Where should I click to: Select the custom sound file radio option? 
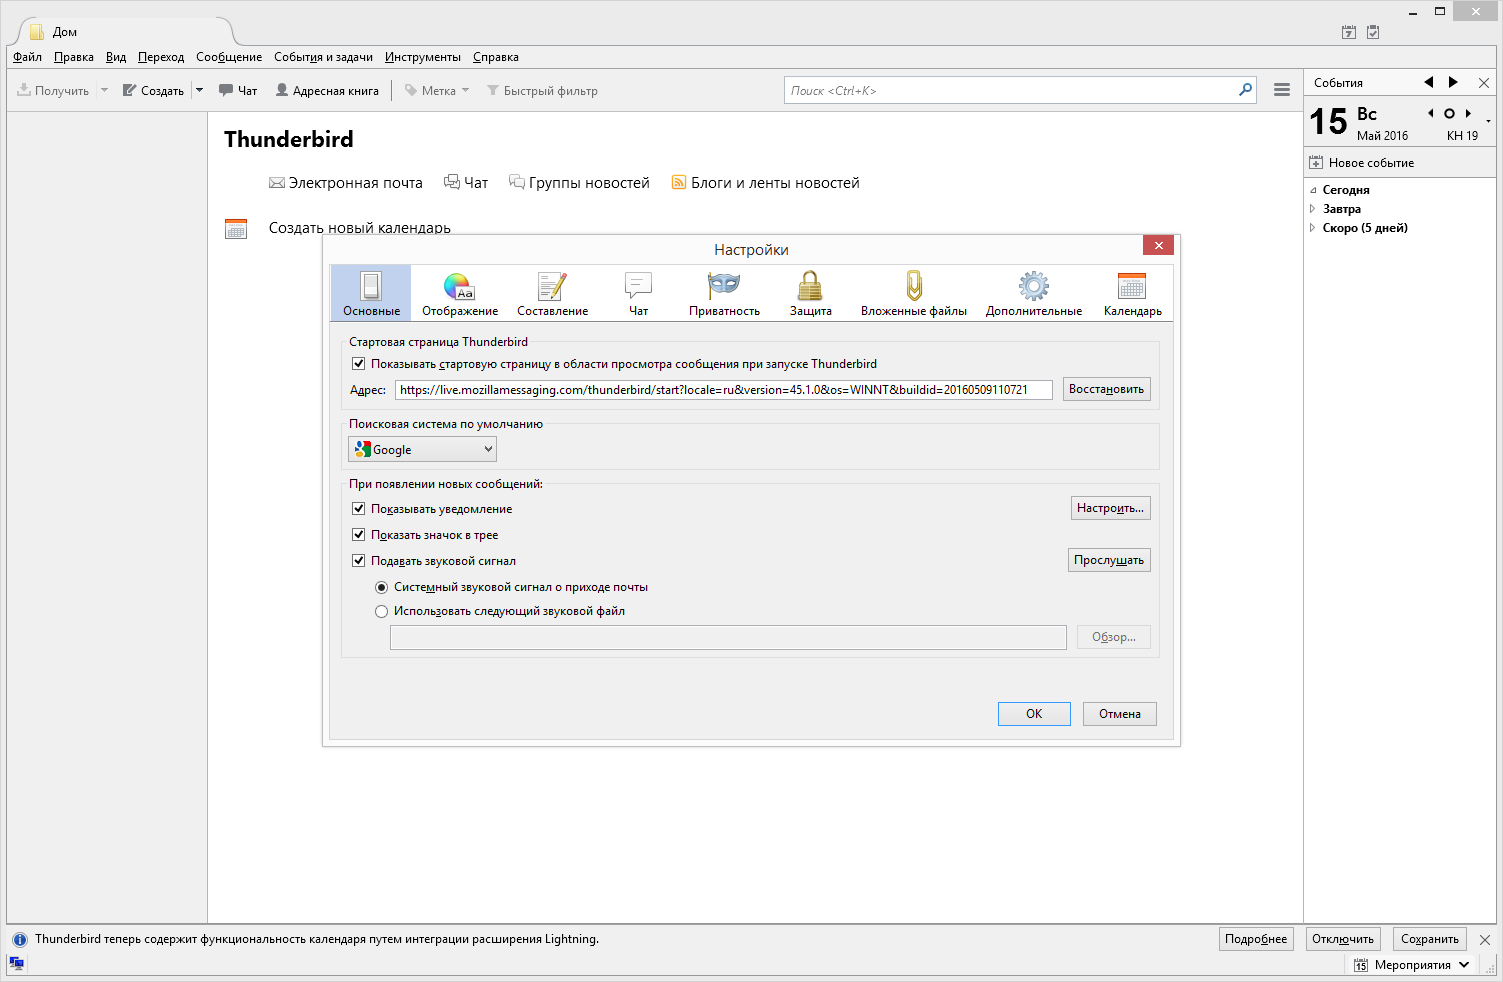click(381, 611)
